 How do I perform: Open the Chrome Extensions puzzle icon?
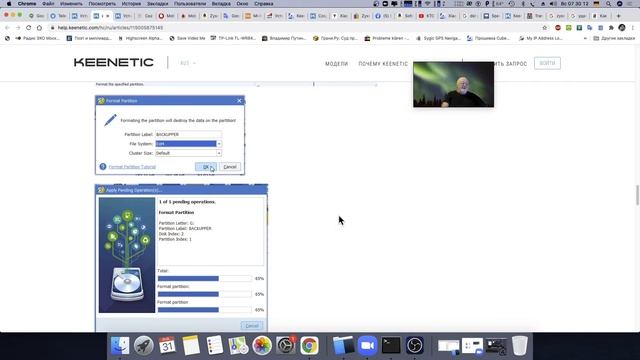coord(611,28)
